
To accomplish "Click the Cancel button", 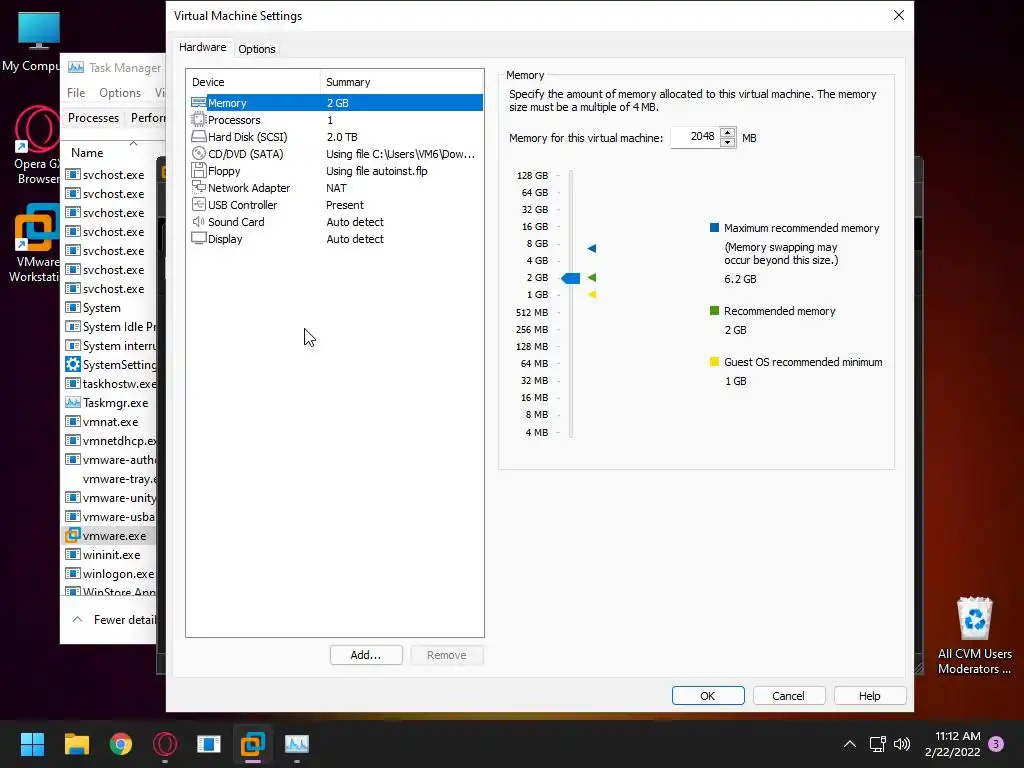I will (788, 696).
